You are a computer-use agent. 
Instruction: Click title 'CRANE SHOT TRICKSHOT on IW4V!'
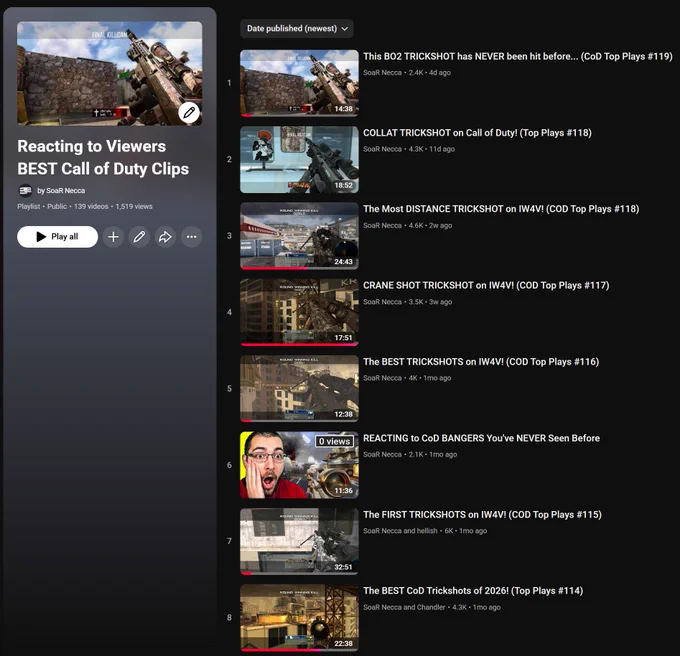486,285
